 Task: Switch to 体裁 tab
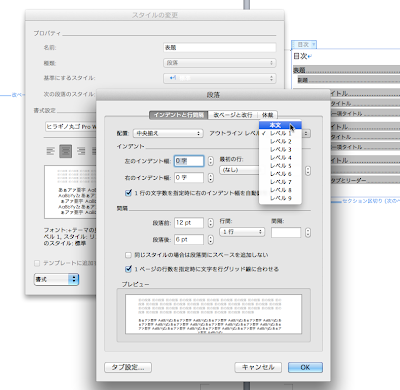coord(267,115)
